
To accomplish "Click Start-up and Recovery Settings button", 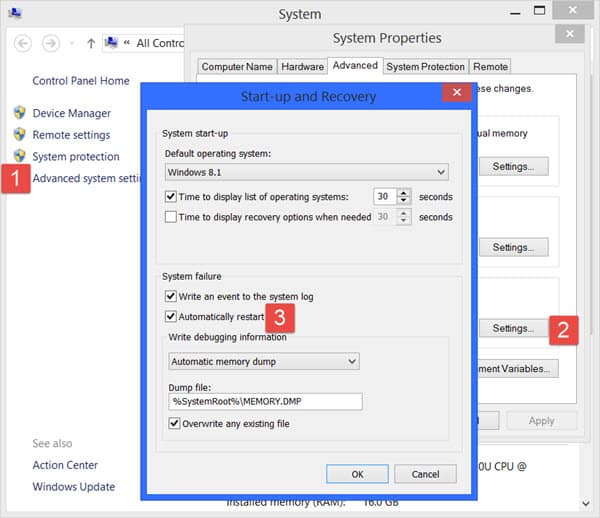I will (x=513, y=328).
